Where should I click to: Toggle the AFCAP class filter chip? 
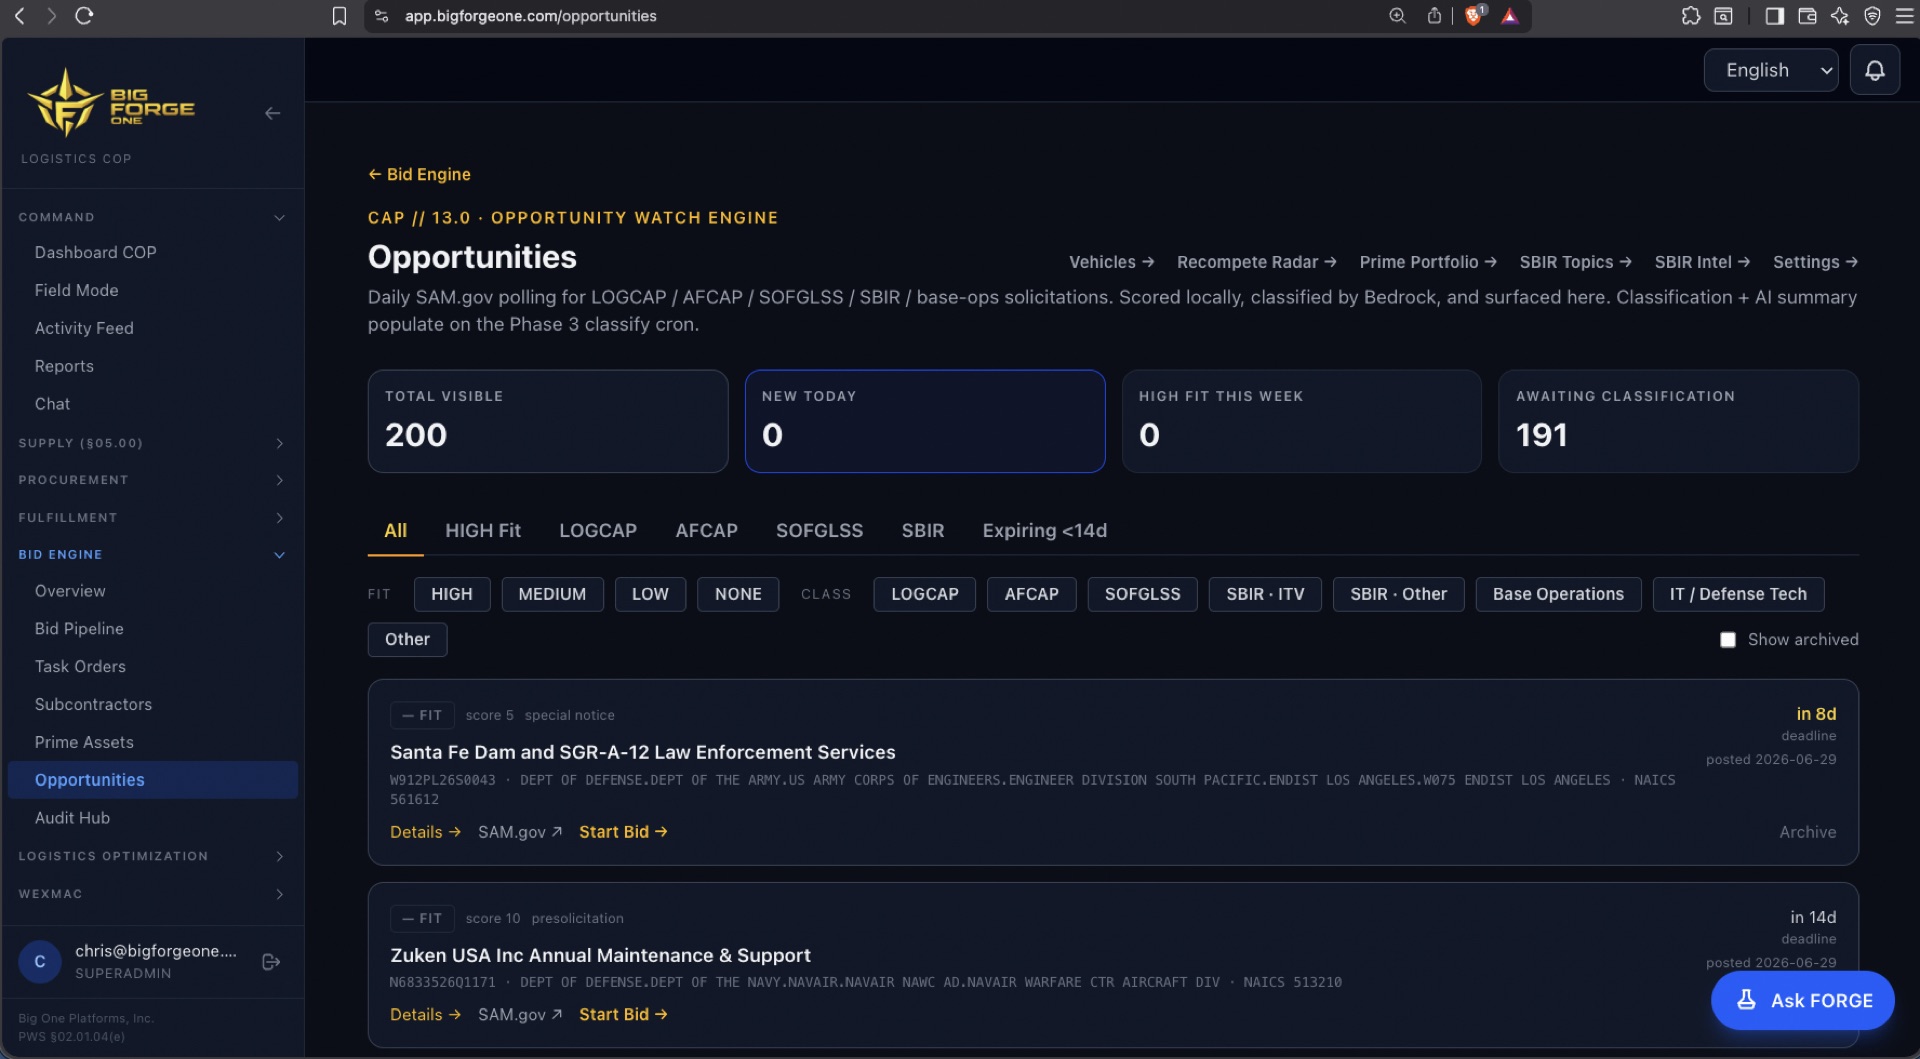tap(1031, 594)
